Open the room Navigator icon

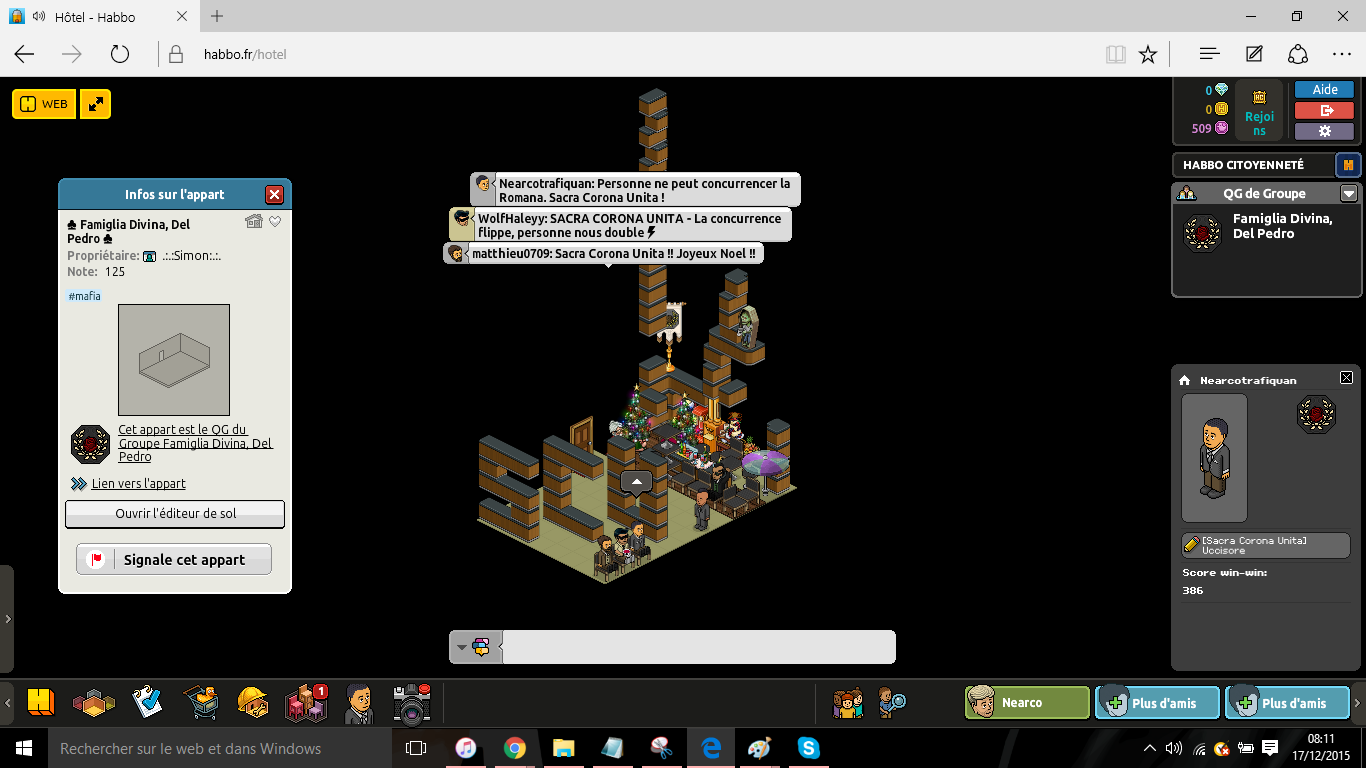[x=93, y=703]
